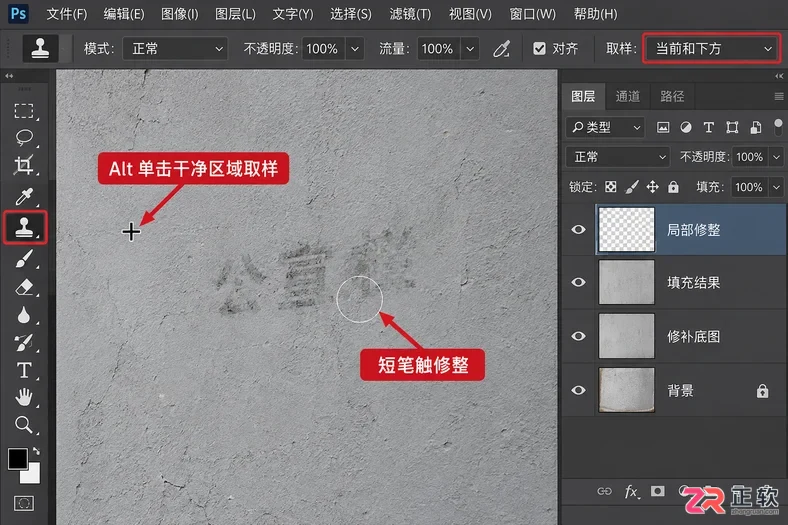This screenshot has height=525, width=788.
Task: Open the 编辑(E) menu
Action: [124, 14]
